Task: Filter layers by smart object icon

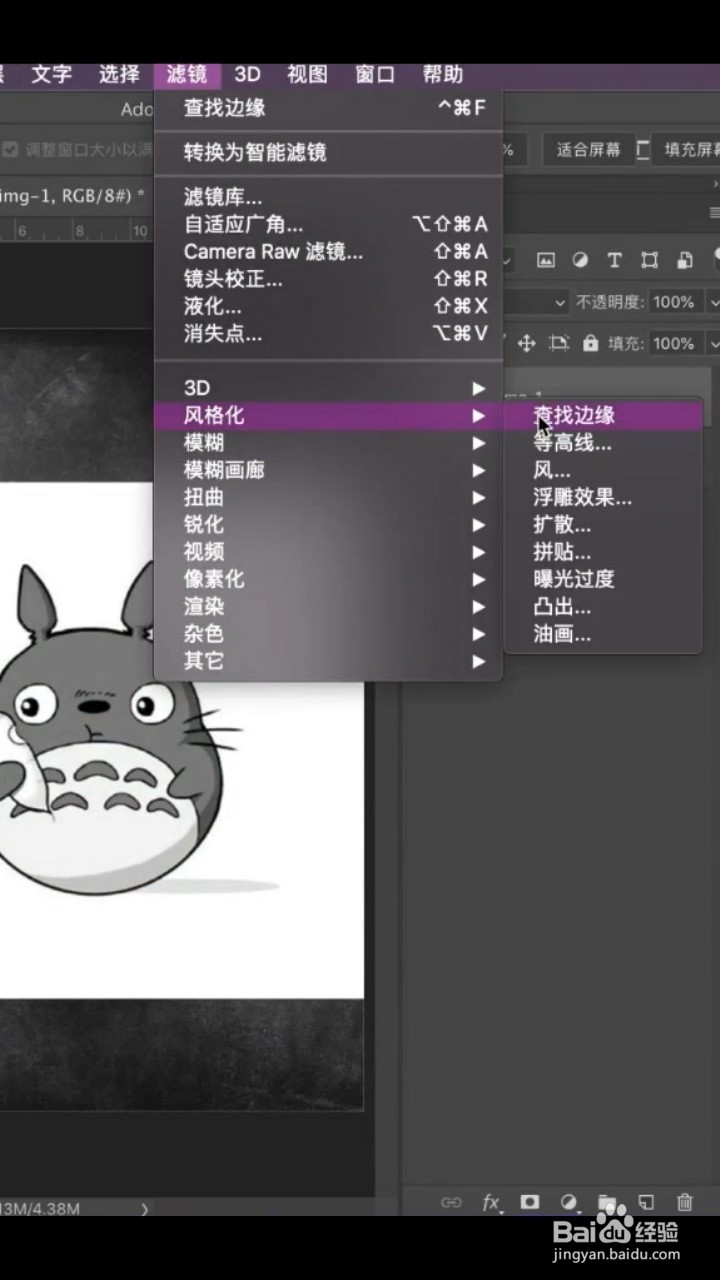Action: click(x=685, y=260)
